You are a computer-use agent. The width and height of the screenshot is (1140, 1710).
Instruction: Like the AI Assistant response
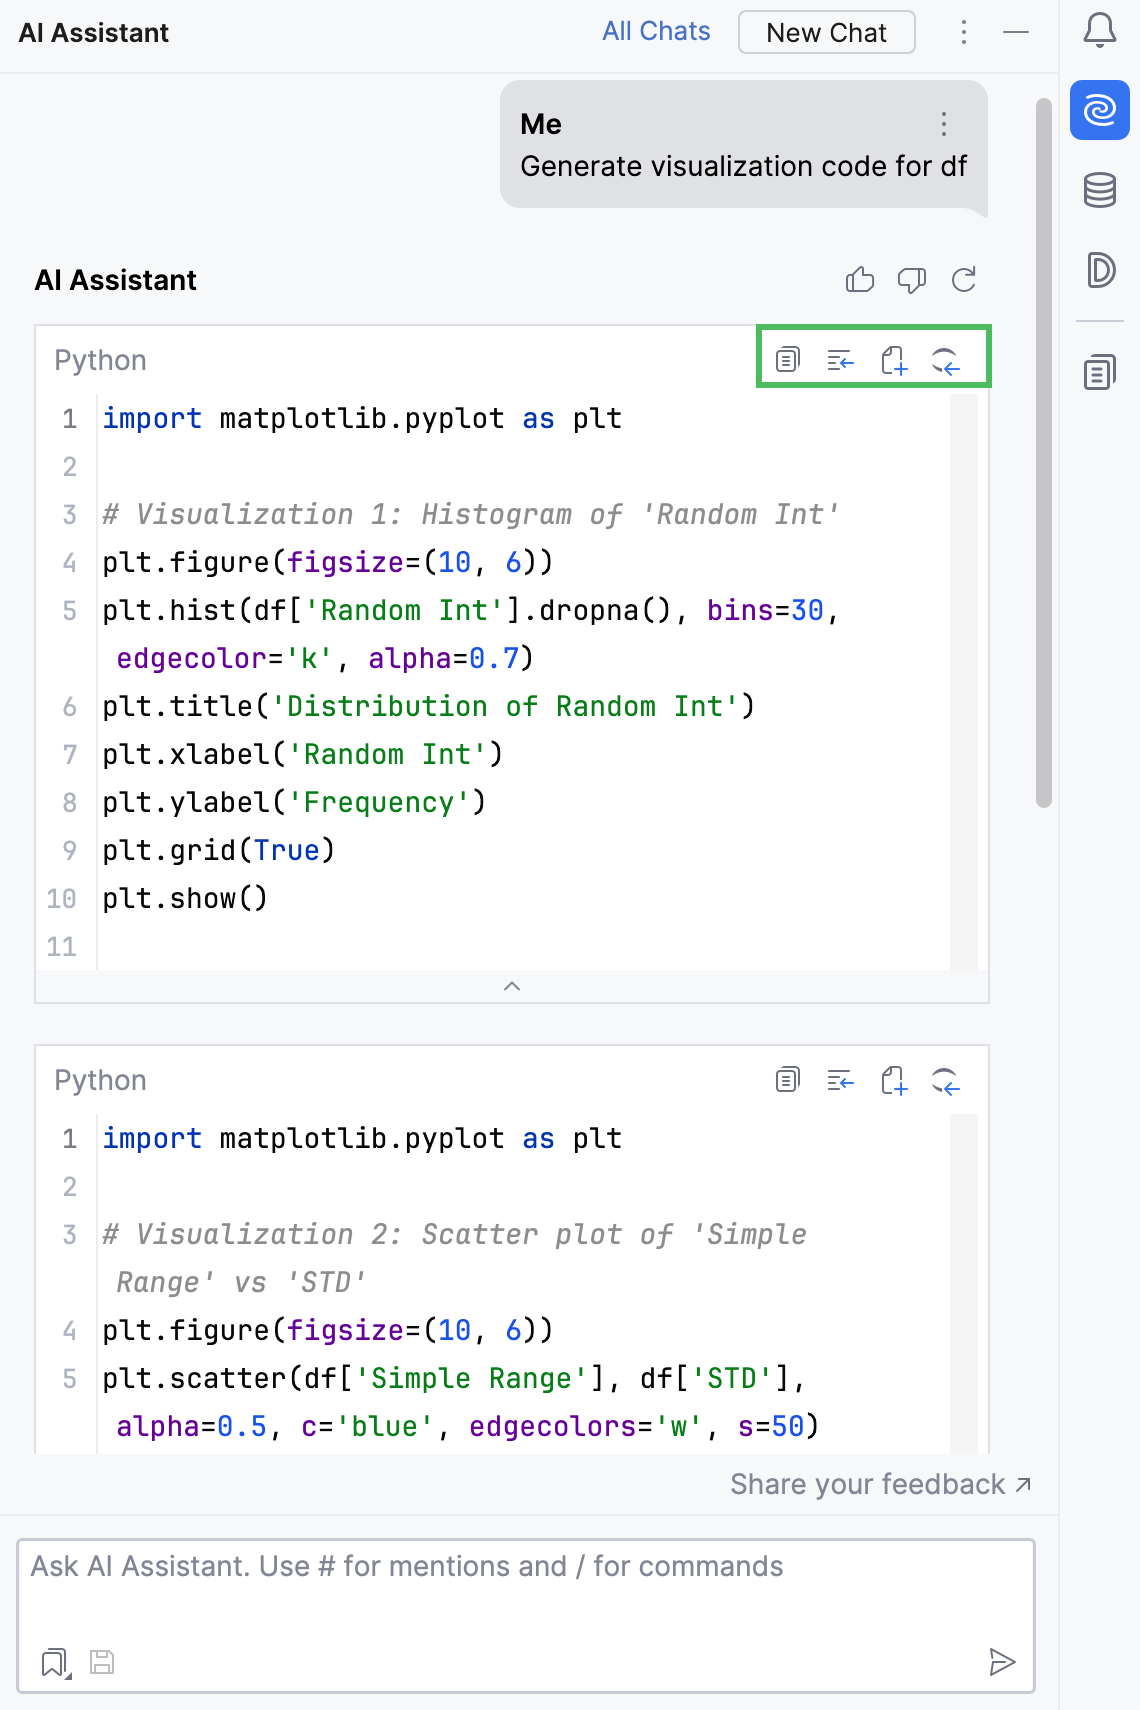point(860,280)
